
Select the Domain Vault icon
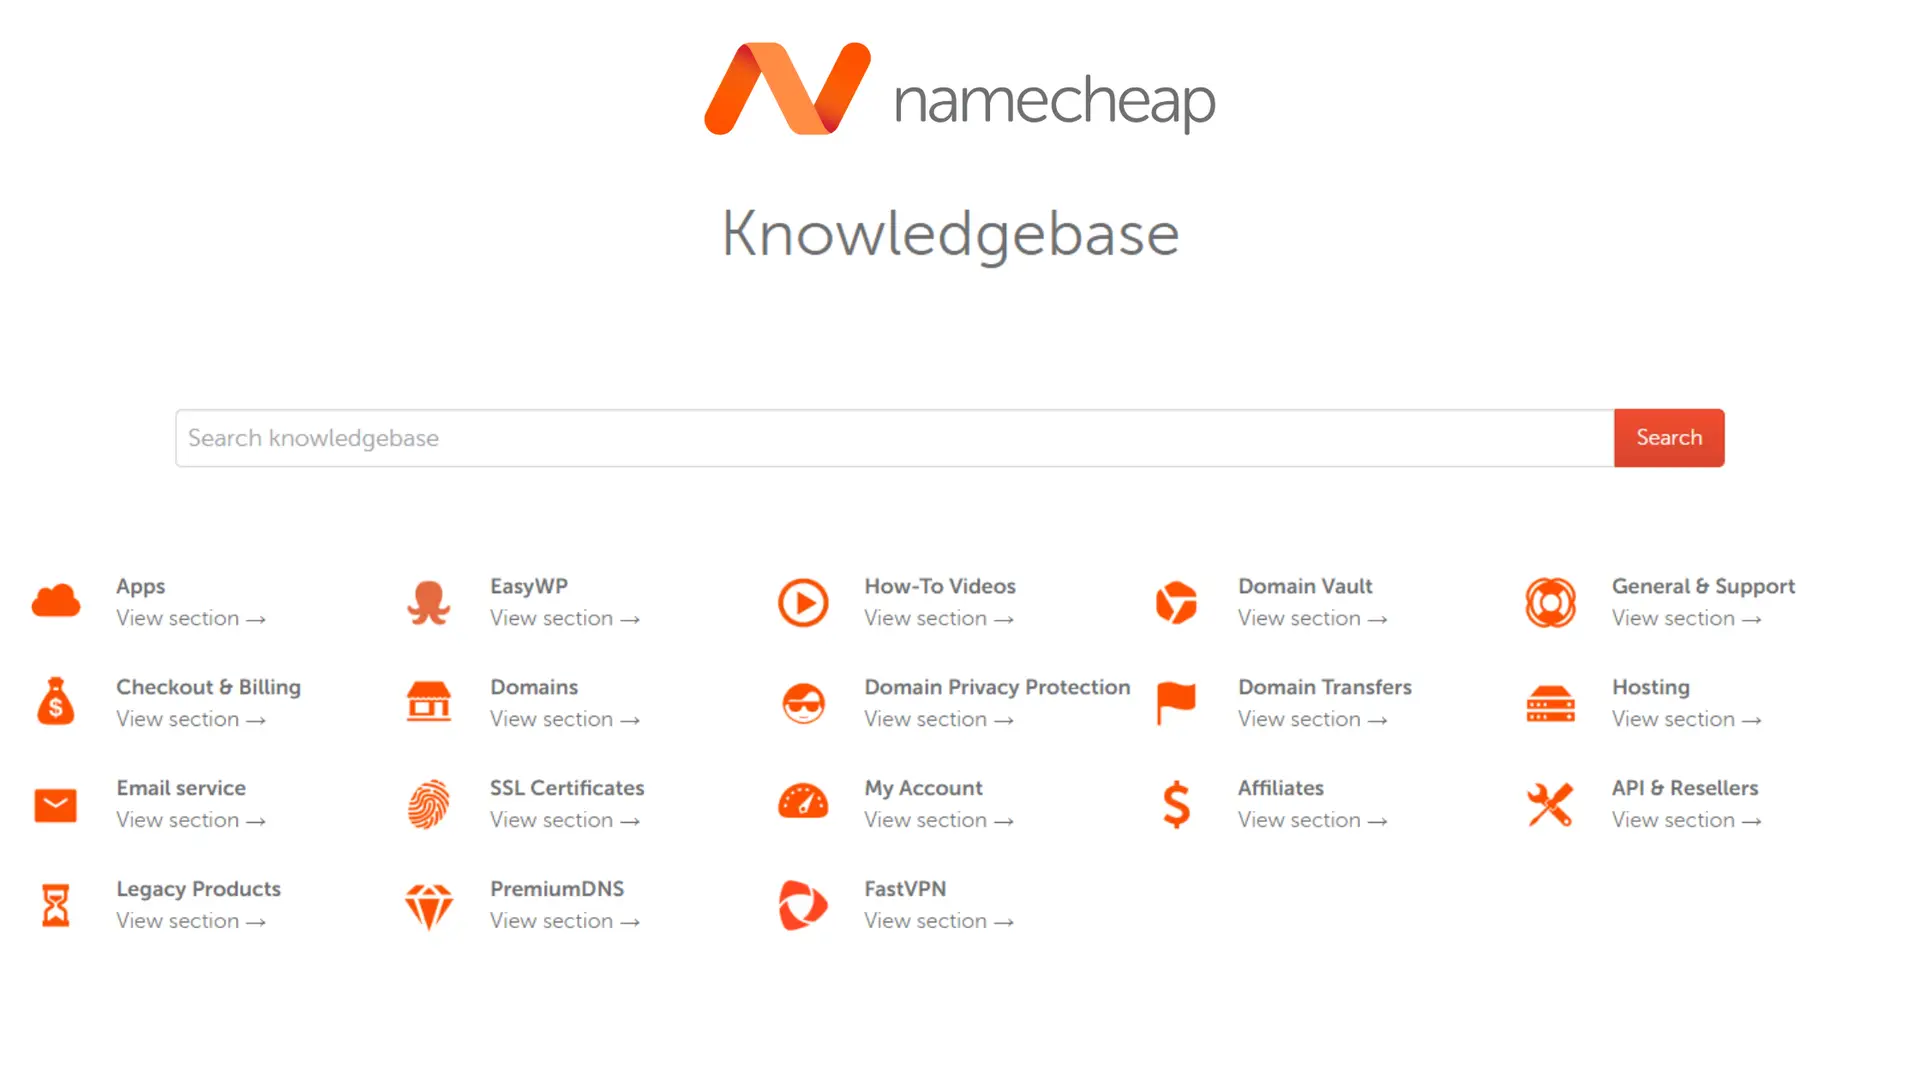[x=1176, y=602]
